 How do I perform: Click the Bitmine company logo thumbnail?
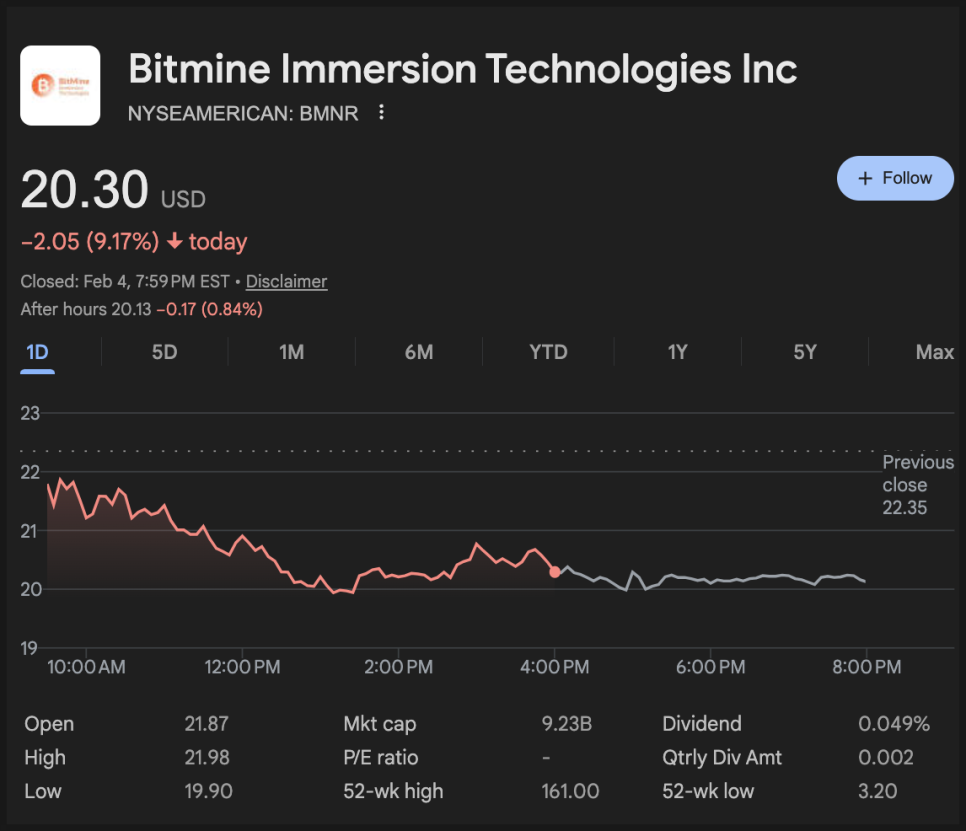(x=60, y=85)
